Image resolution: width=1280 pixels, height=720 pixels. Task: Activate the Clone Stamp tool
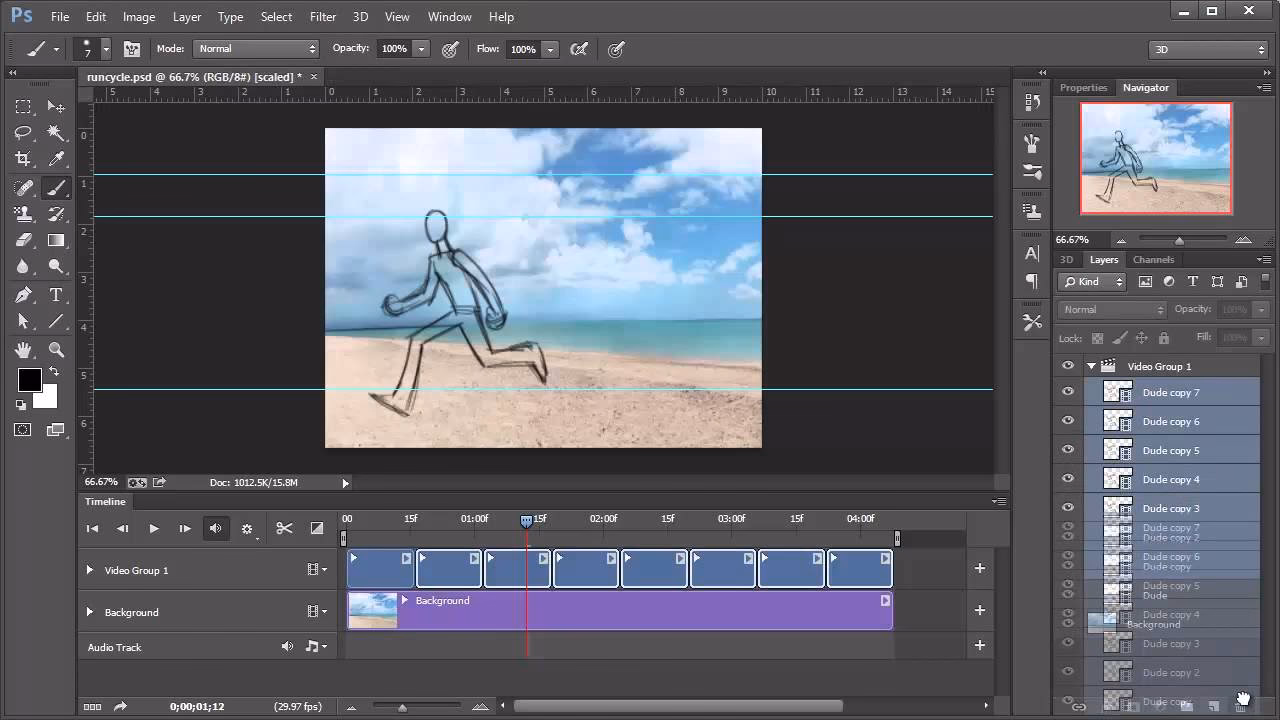(22, 213)
